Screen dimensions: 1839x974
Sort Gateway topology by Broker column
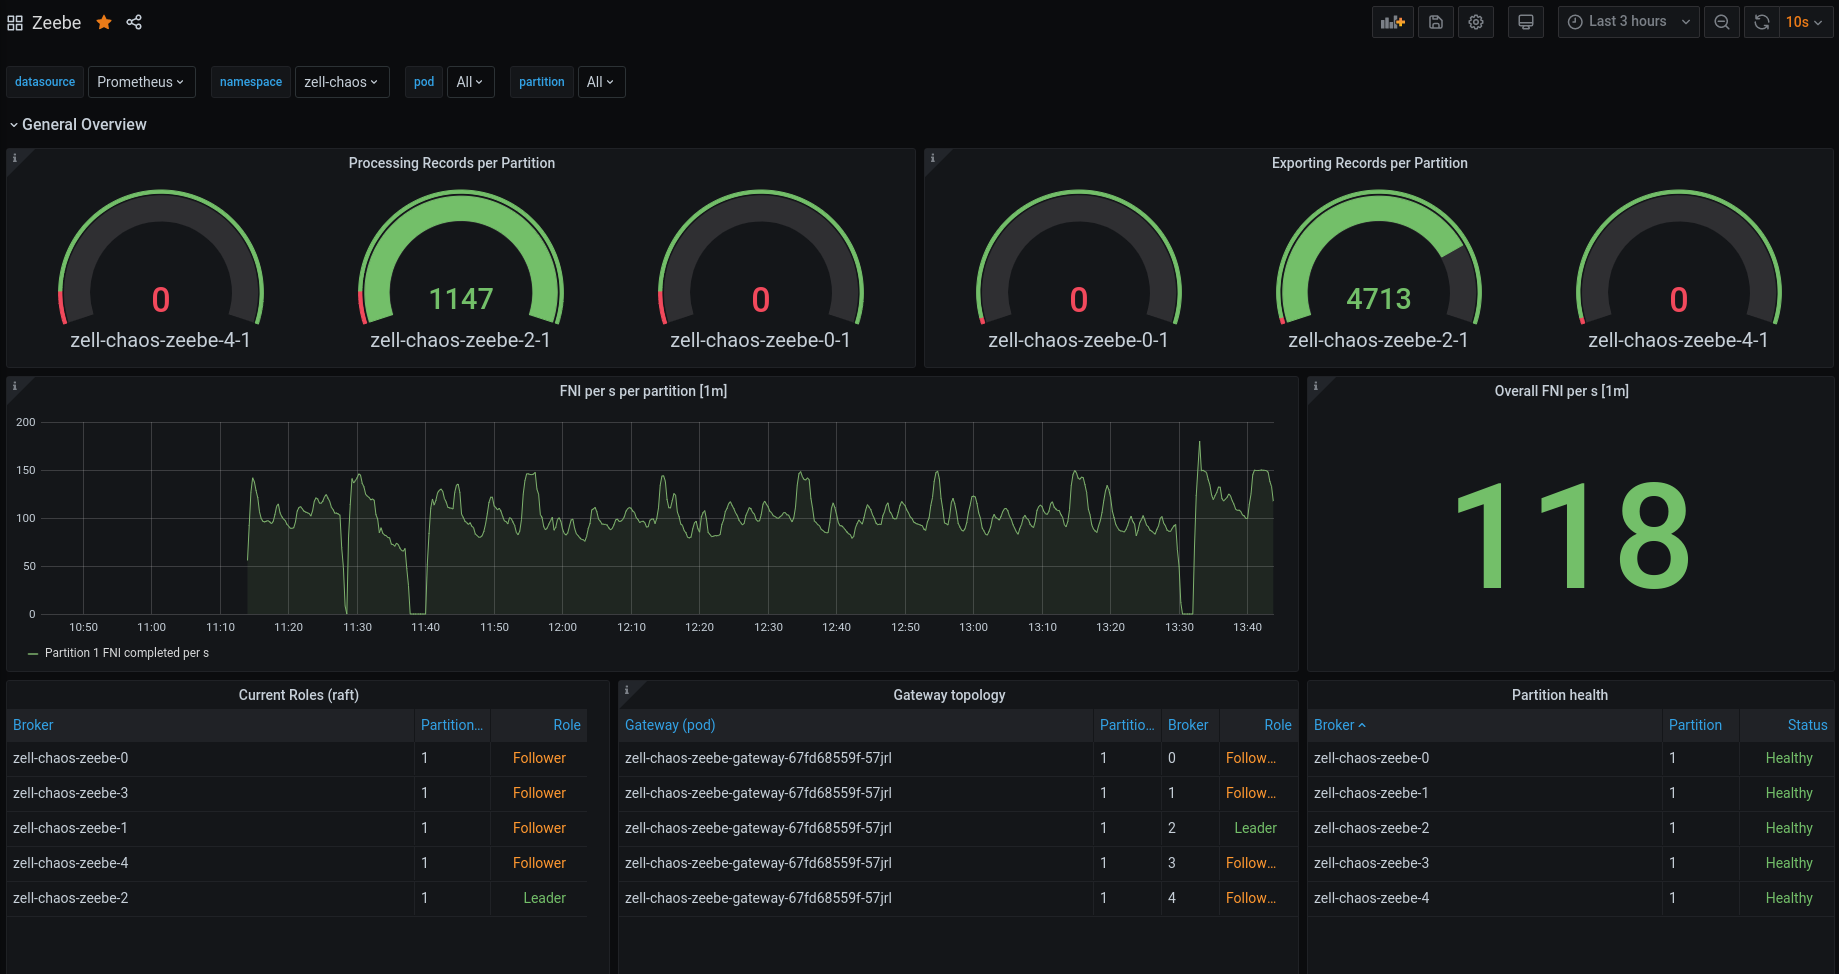click(1188, 725)
